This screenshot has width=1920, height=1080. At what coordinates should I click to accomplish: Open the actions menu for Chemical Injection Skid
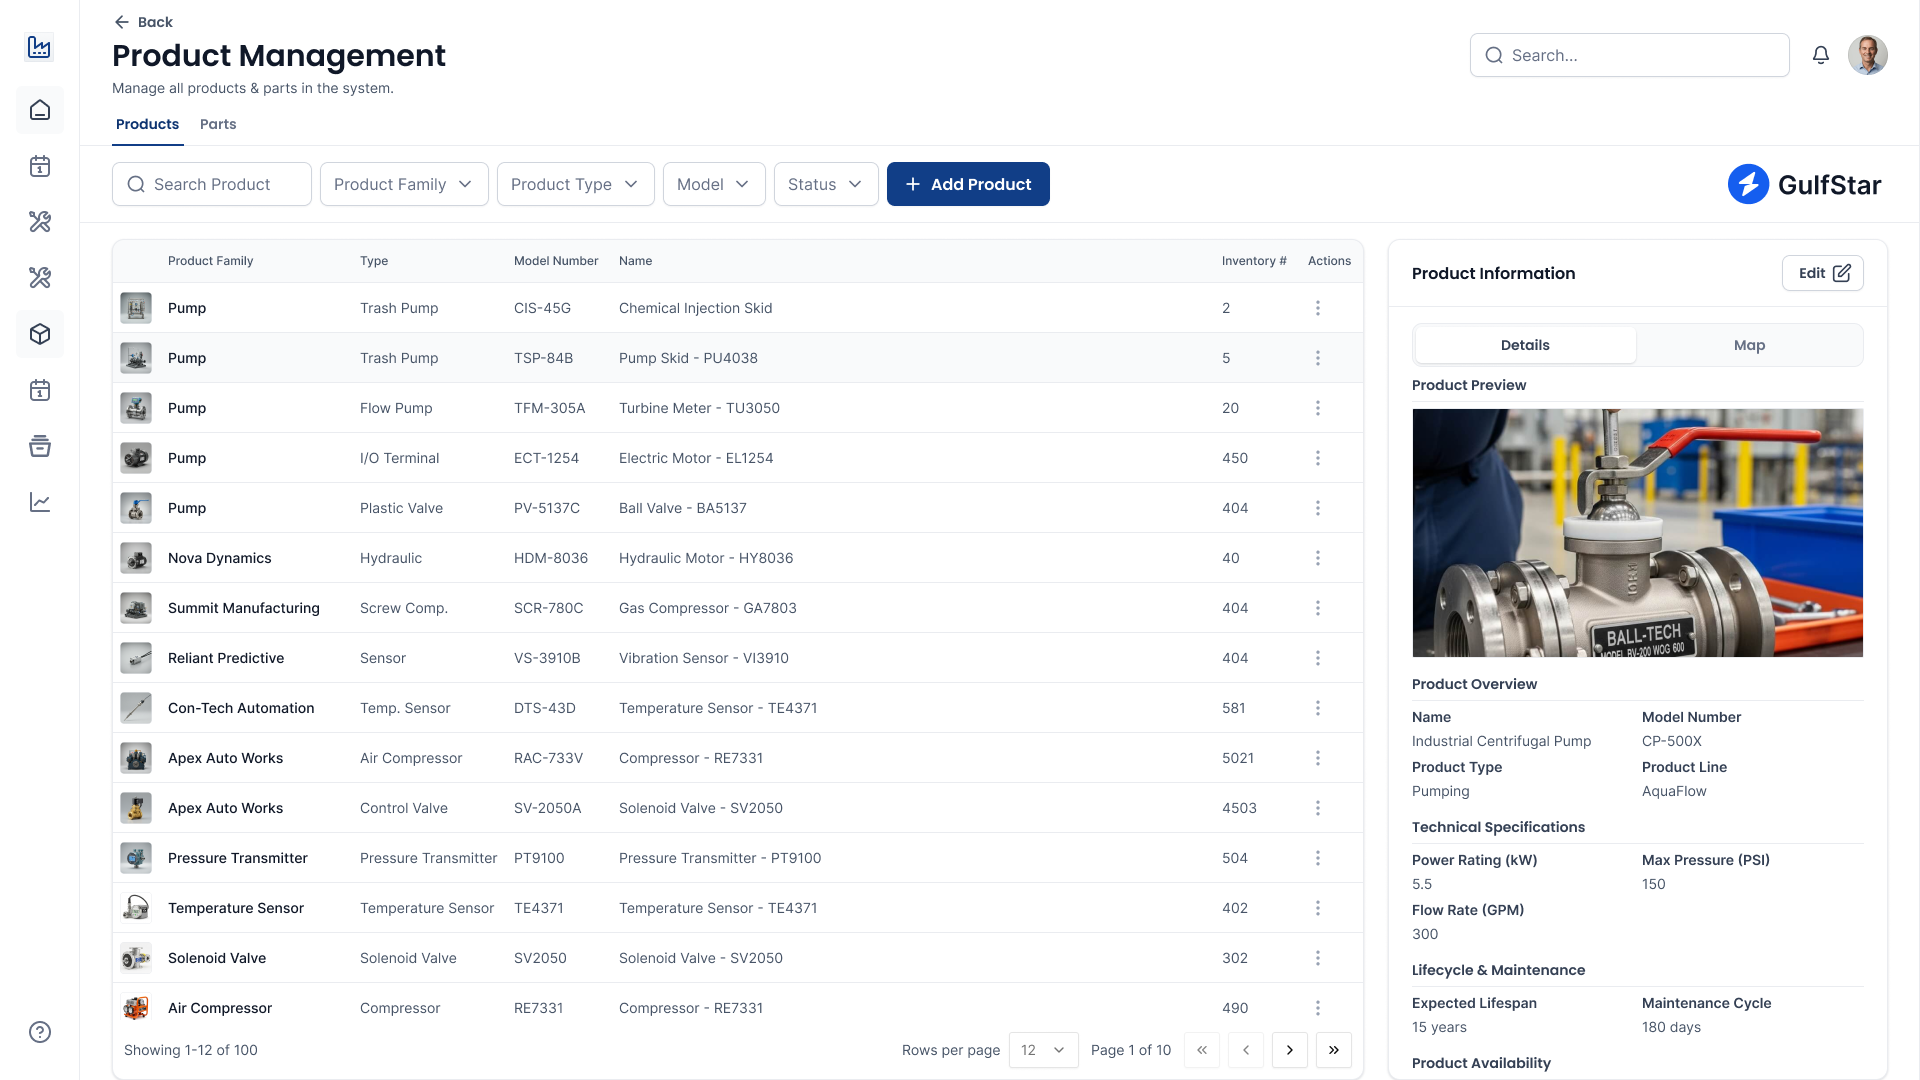point(1318,308)
